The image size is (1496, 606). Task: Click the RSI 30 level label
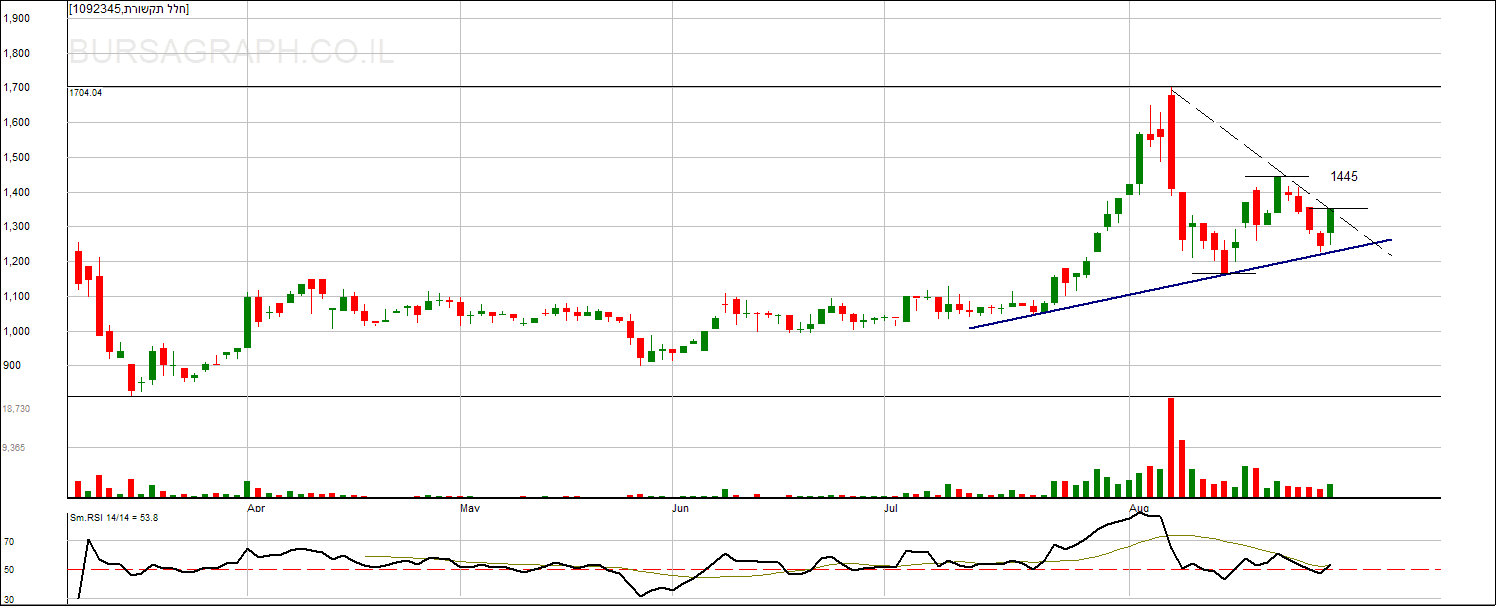(9, 599)
